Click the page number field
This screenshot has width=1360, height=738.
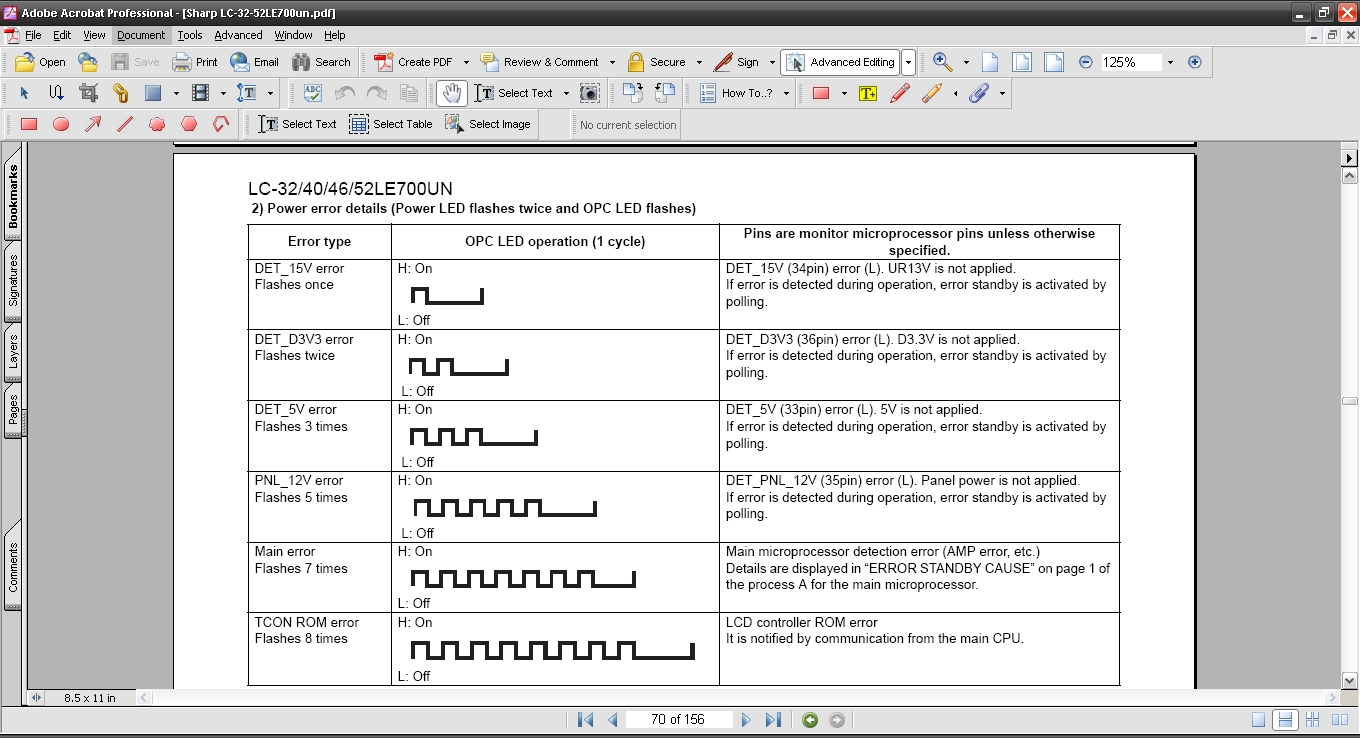678,720
